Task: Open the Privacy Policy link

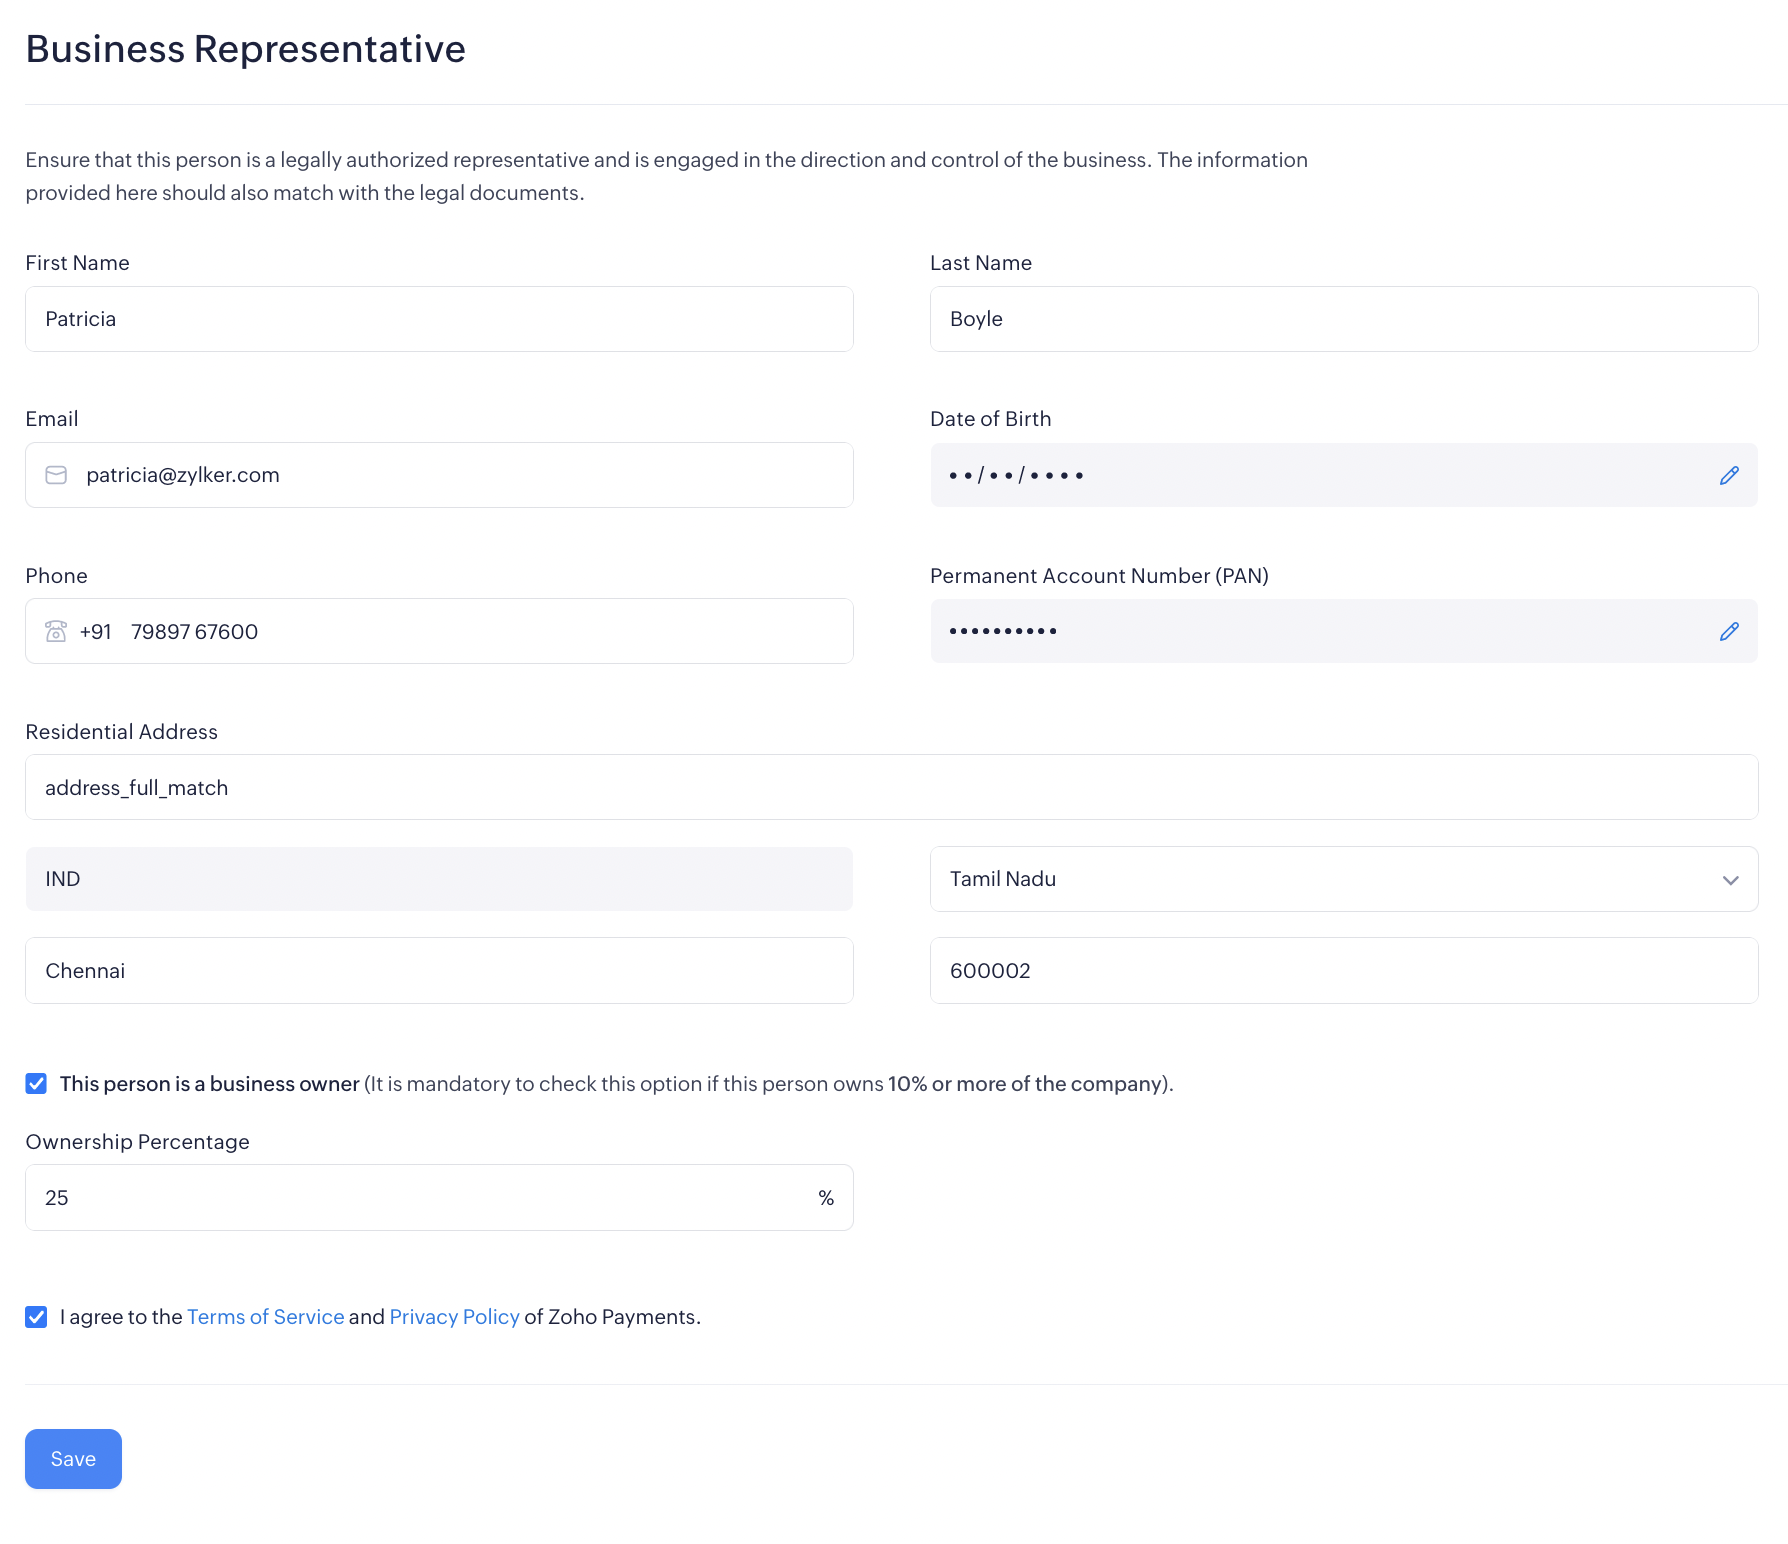Action: [x=454, y=1317]
